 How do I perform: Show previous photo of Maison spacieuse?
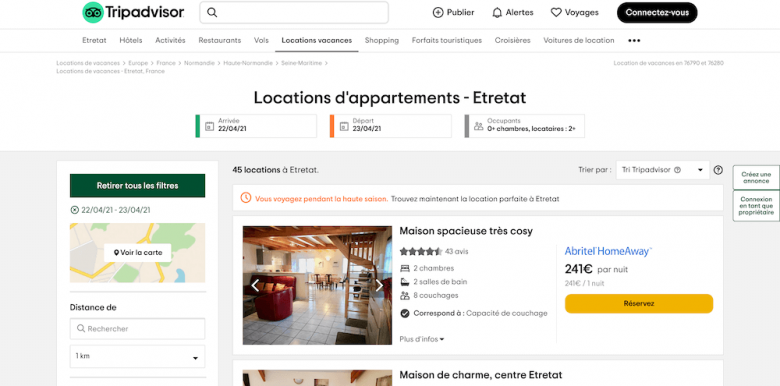pyautogui.click(x=255, y=286)
